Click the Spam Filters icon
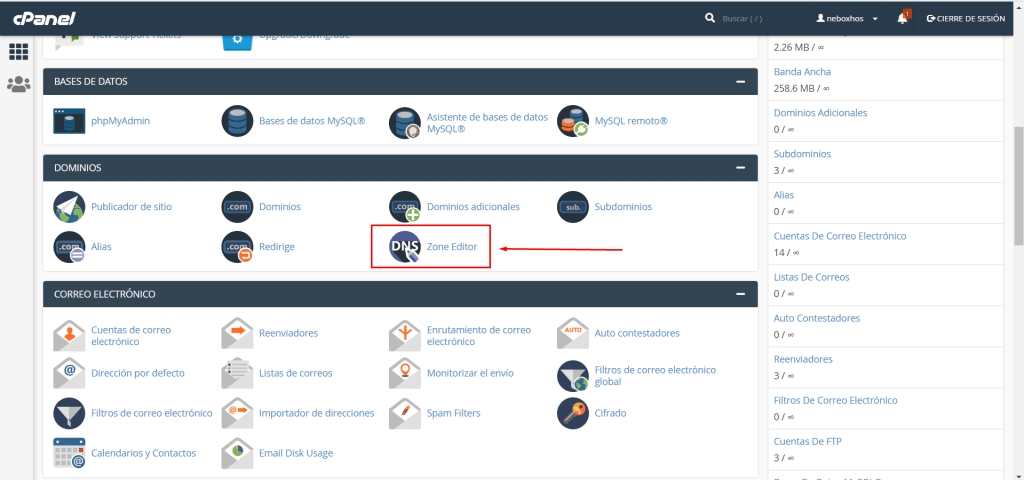 click(x=405, y=413)
